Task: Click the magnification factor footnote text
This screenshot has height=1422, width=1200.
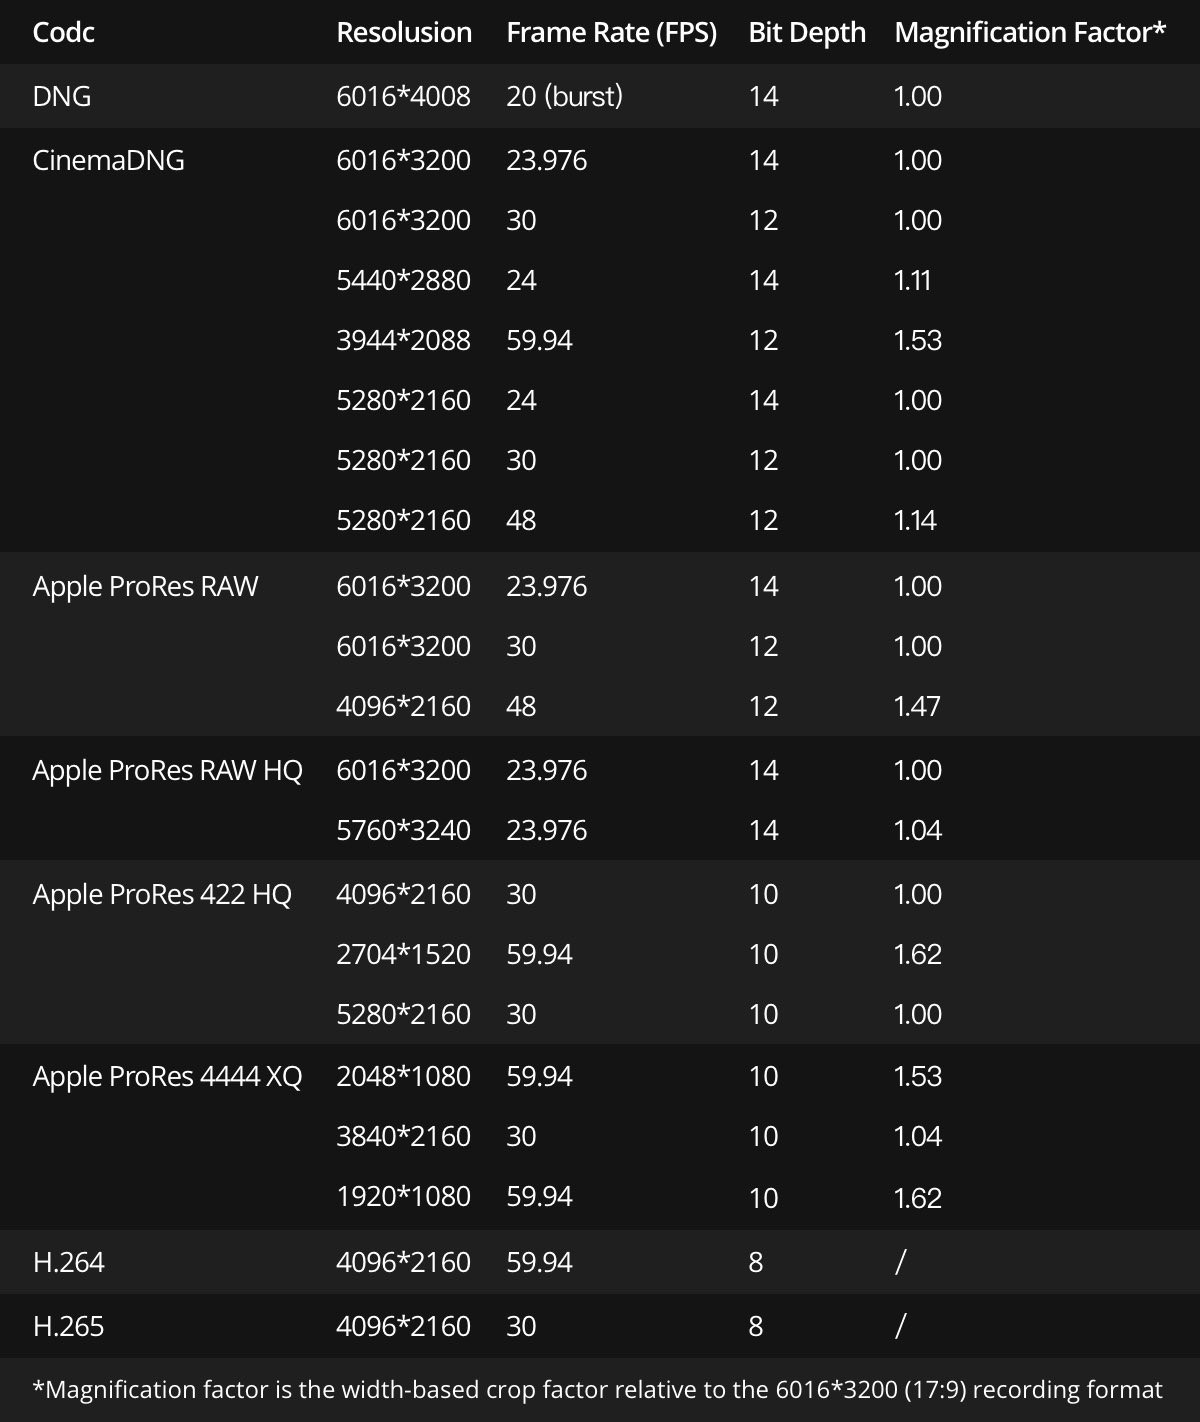Action: point(597,1390)
